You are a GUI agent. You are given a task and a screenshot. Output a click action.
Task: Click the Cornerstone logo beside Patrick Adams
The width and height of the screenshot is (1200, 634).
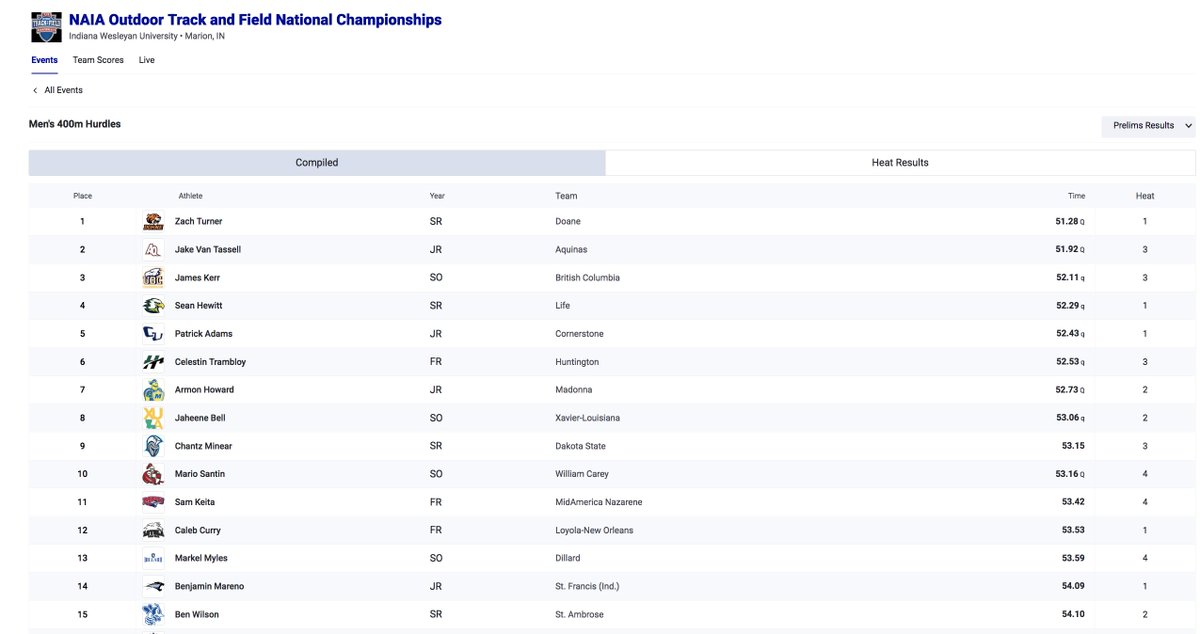(x=153, y=334)
